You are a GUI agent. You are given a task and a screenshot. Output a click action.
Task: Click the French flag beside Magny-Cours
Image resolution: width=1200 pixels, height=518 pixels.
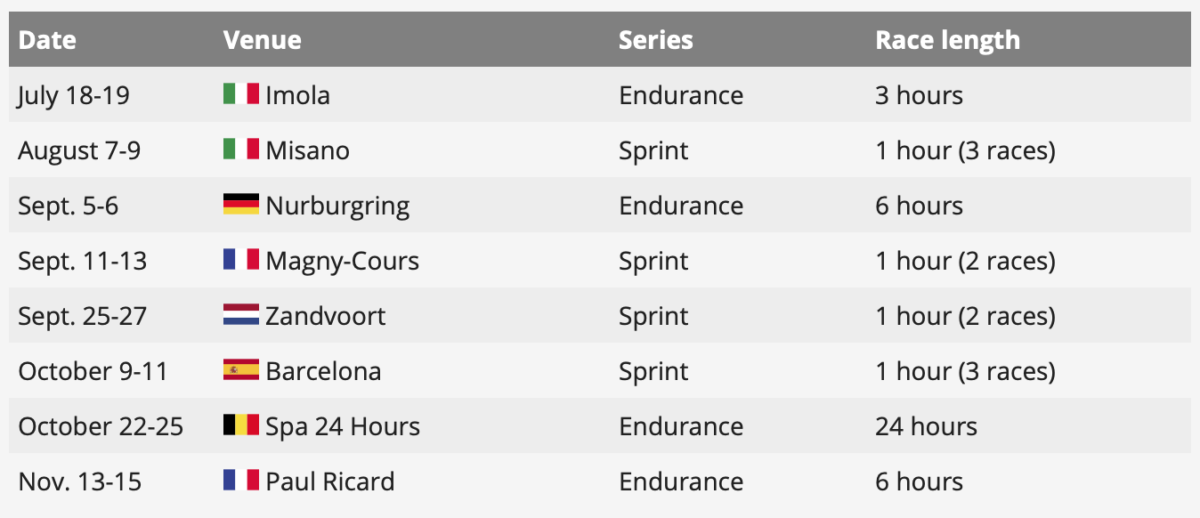[241, 260]
